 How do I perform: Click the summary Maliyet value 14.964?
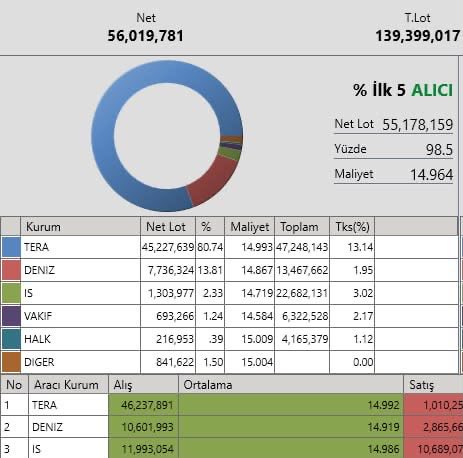pyautogui.click(x=432, y=175)
